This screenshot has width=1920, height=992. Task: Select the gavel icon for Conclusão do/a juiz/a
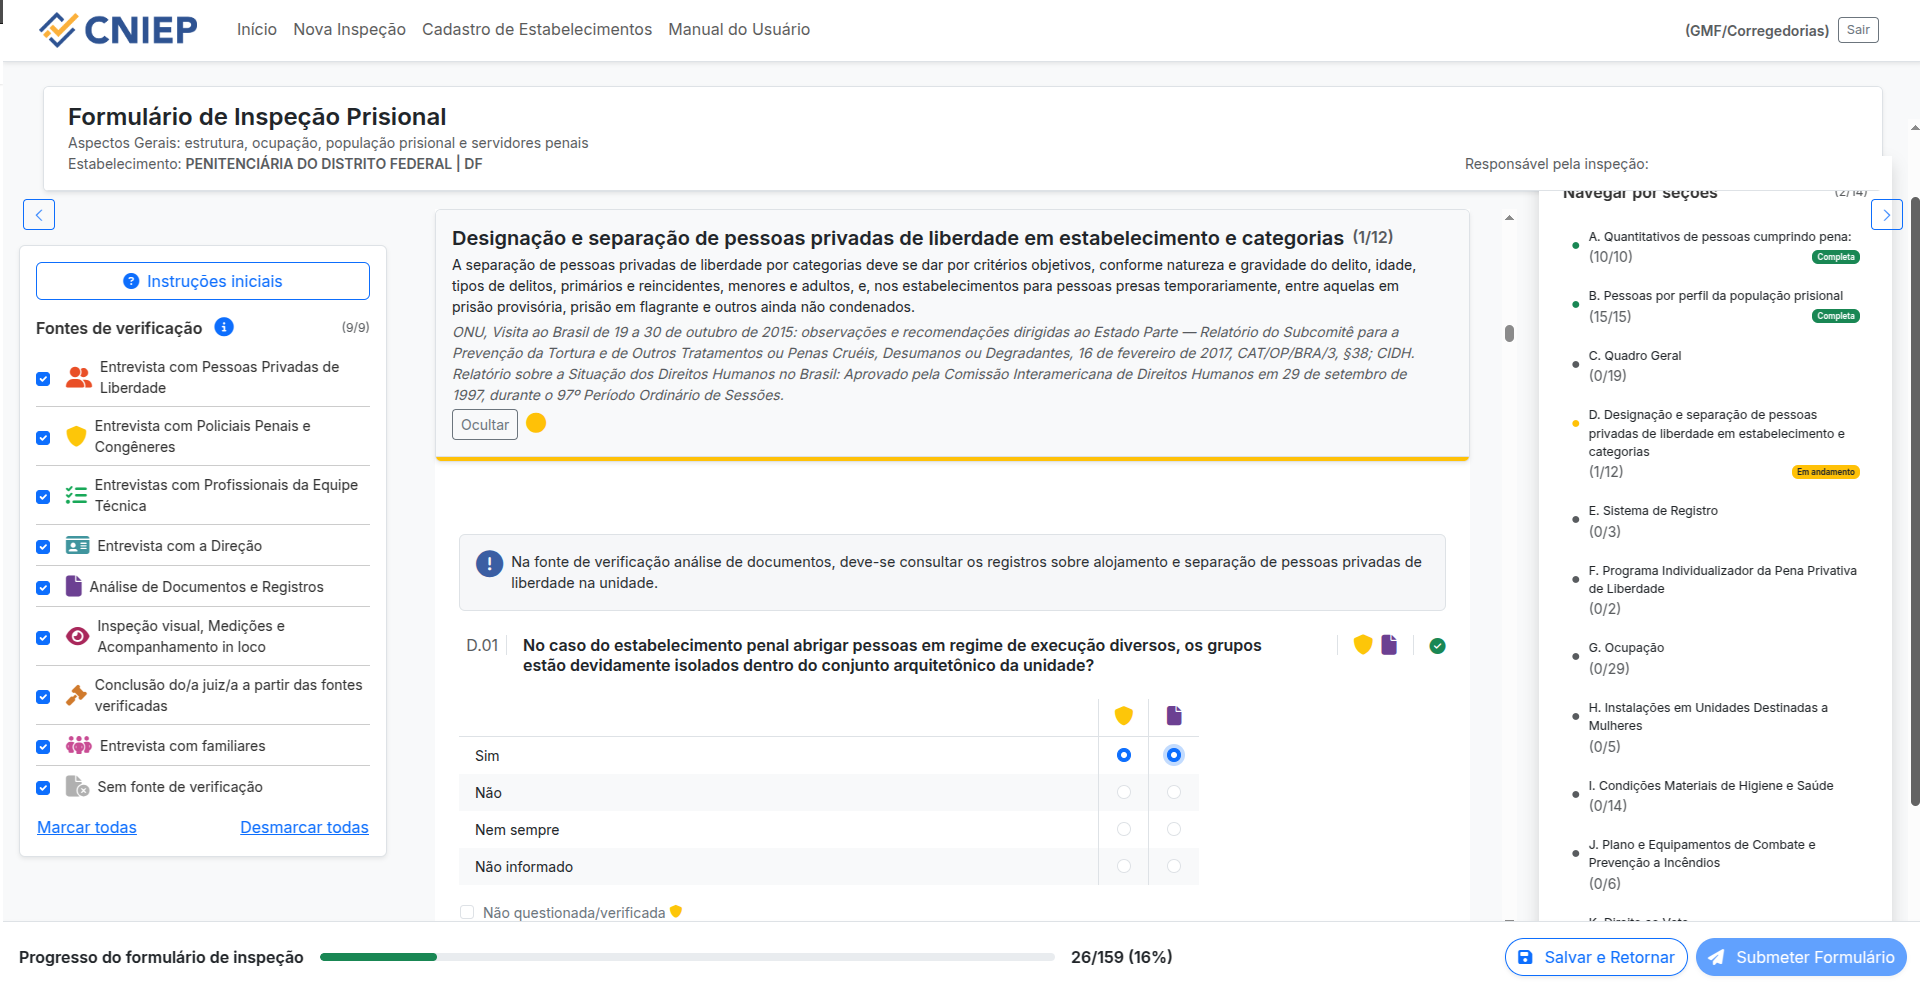pos(75,695)
